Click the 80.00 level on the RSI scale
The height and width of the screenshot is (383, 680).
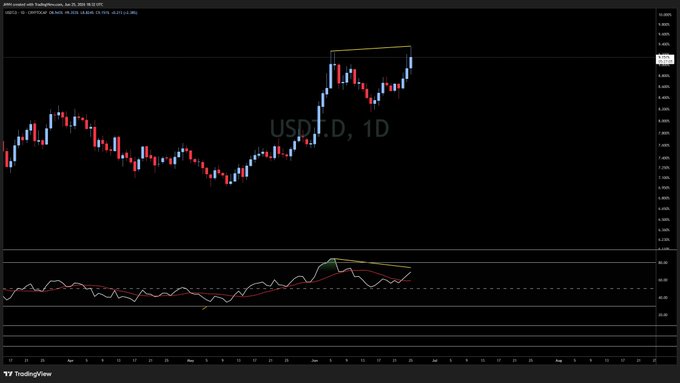pos(663,262)
